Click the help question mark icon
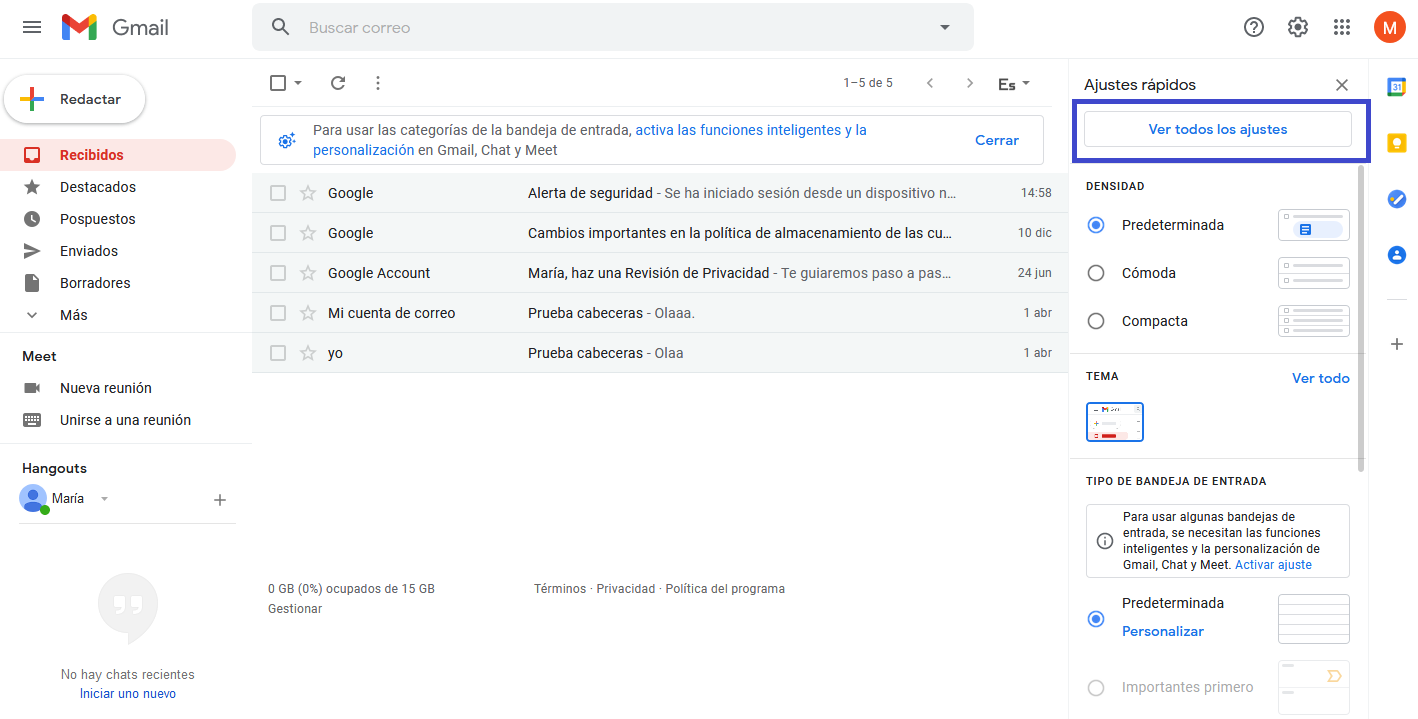Image resolution: width=1418 pixels, height=719 pixels. (1253, 28)
